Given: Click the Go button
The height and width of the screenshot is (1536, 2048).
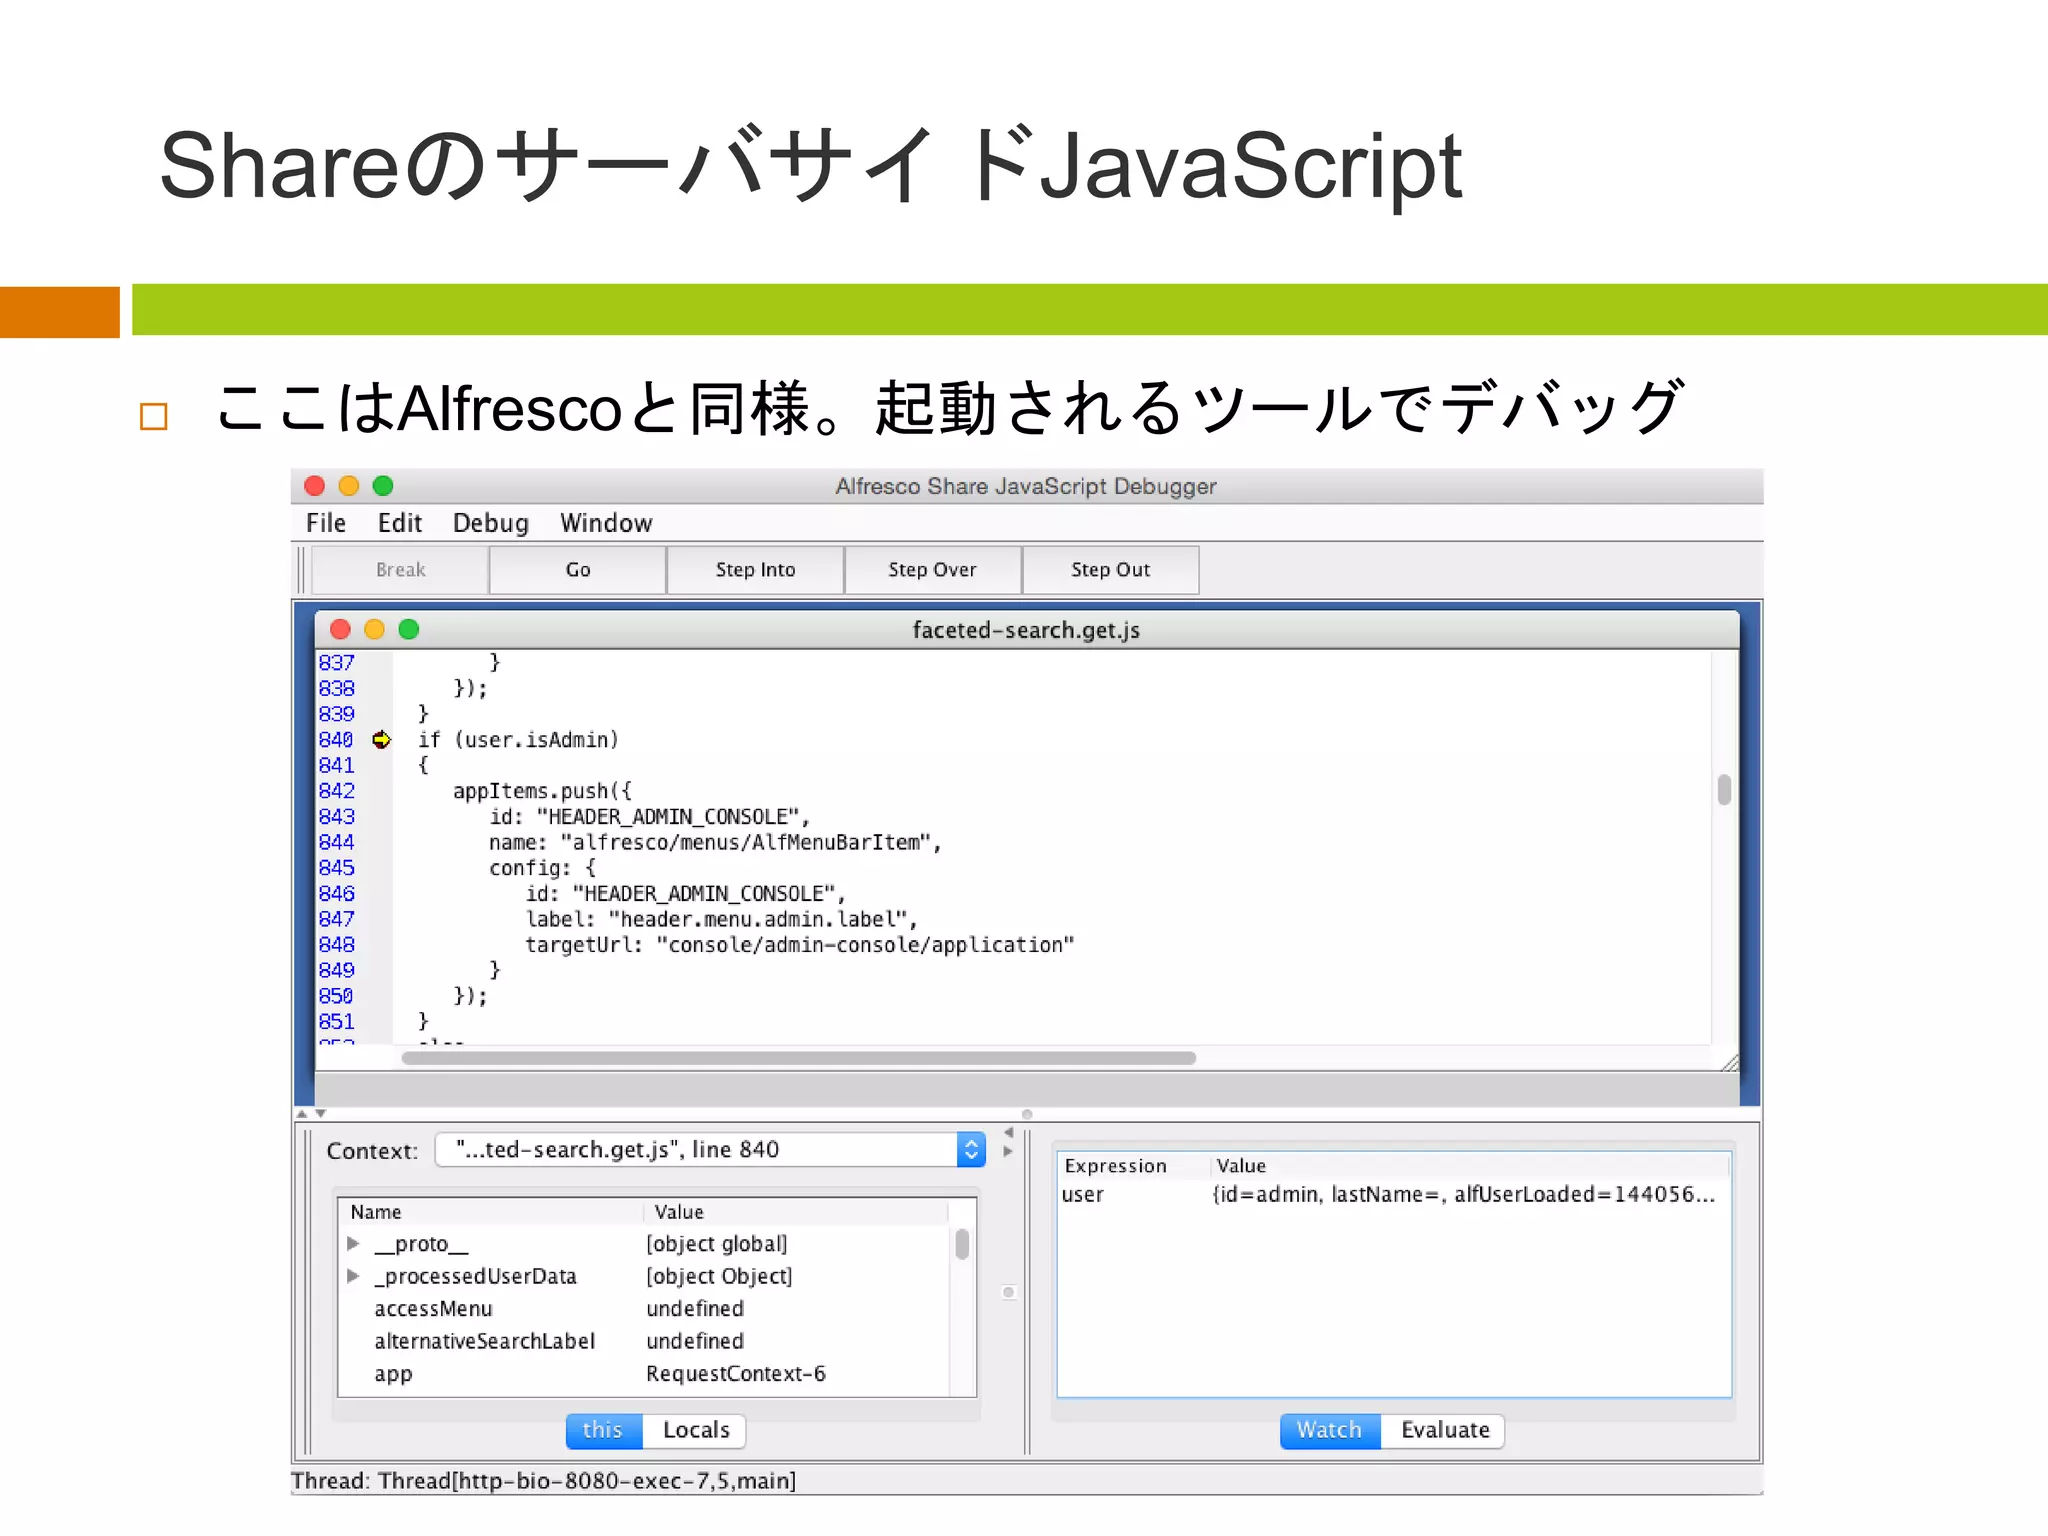Looking at the screenshot, I should (578, 570).
